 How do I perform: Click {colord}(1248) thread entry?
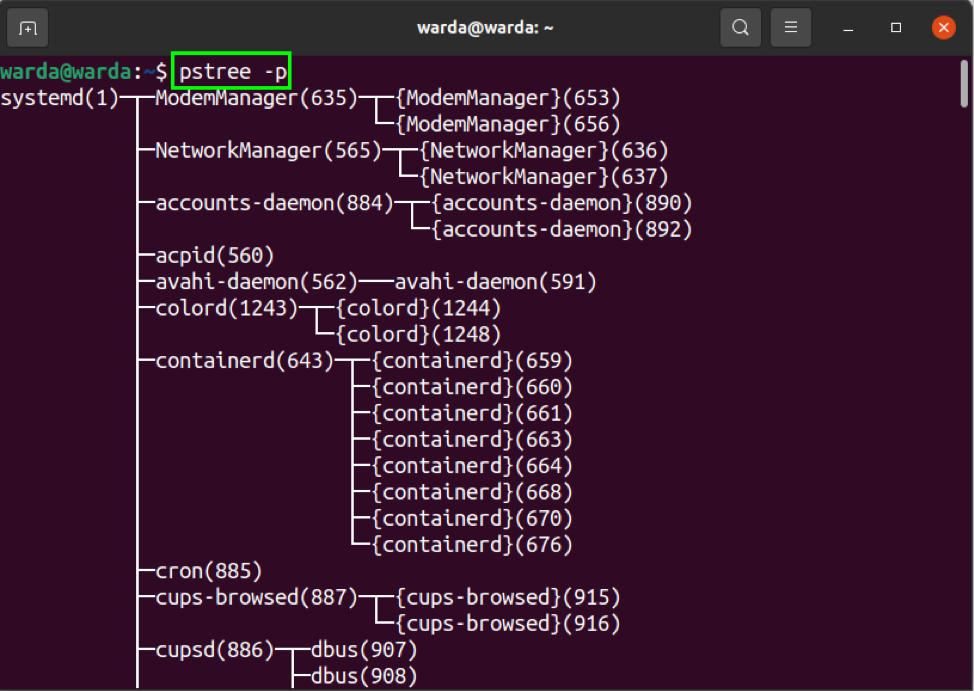tap(418, 335)
